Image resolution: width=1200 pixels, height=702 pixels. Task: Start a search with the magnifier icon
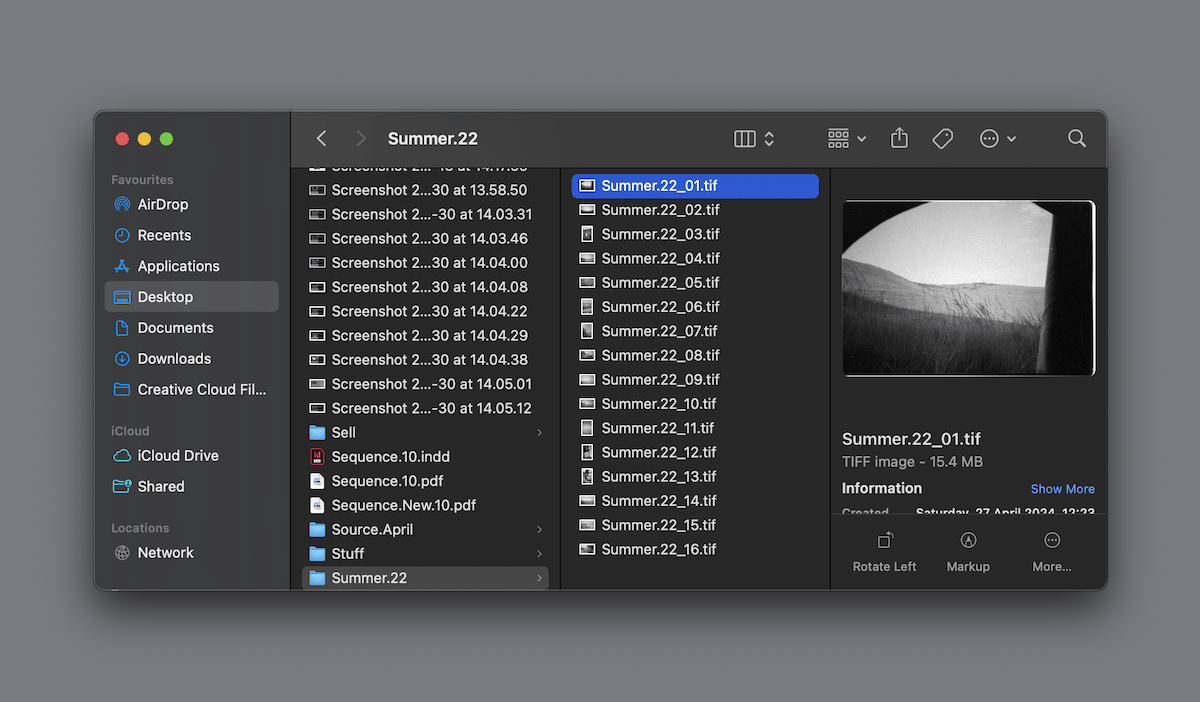click(1076, 138)
